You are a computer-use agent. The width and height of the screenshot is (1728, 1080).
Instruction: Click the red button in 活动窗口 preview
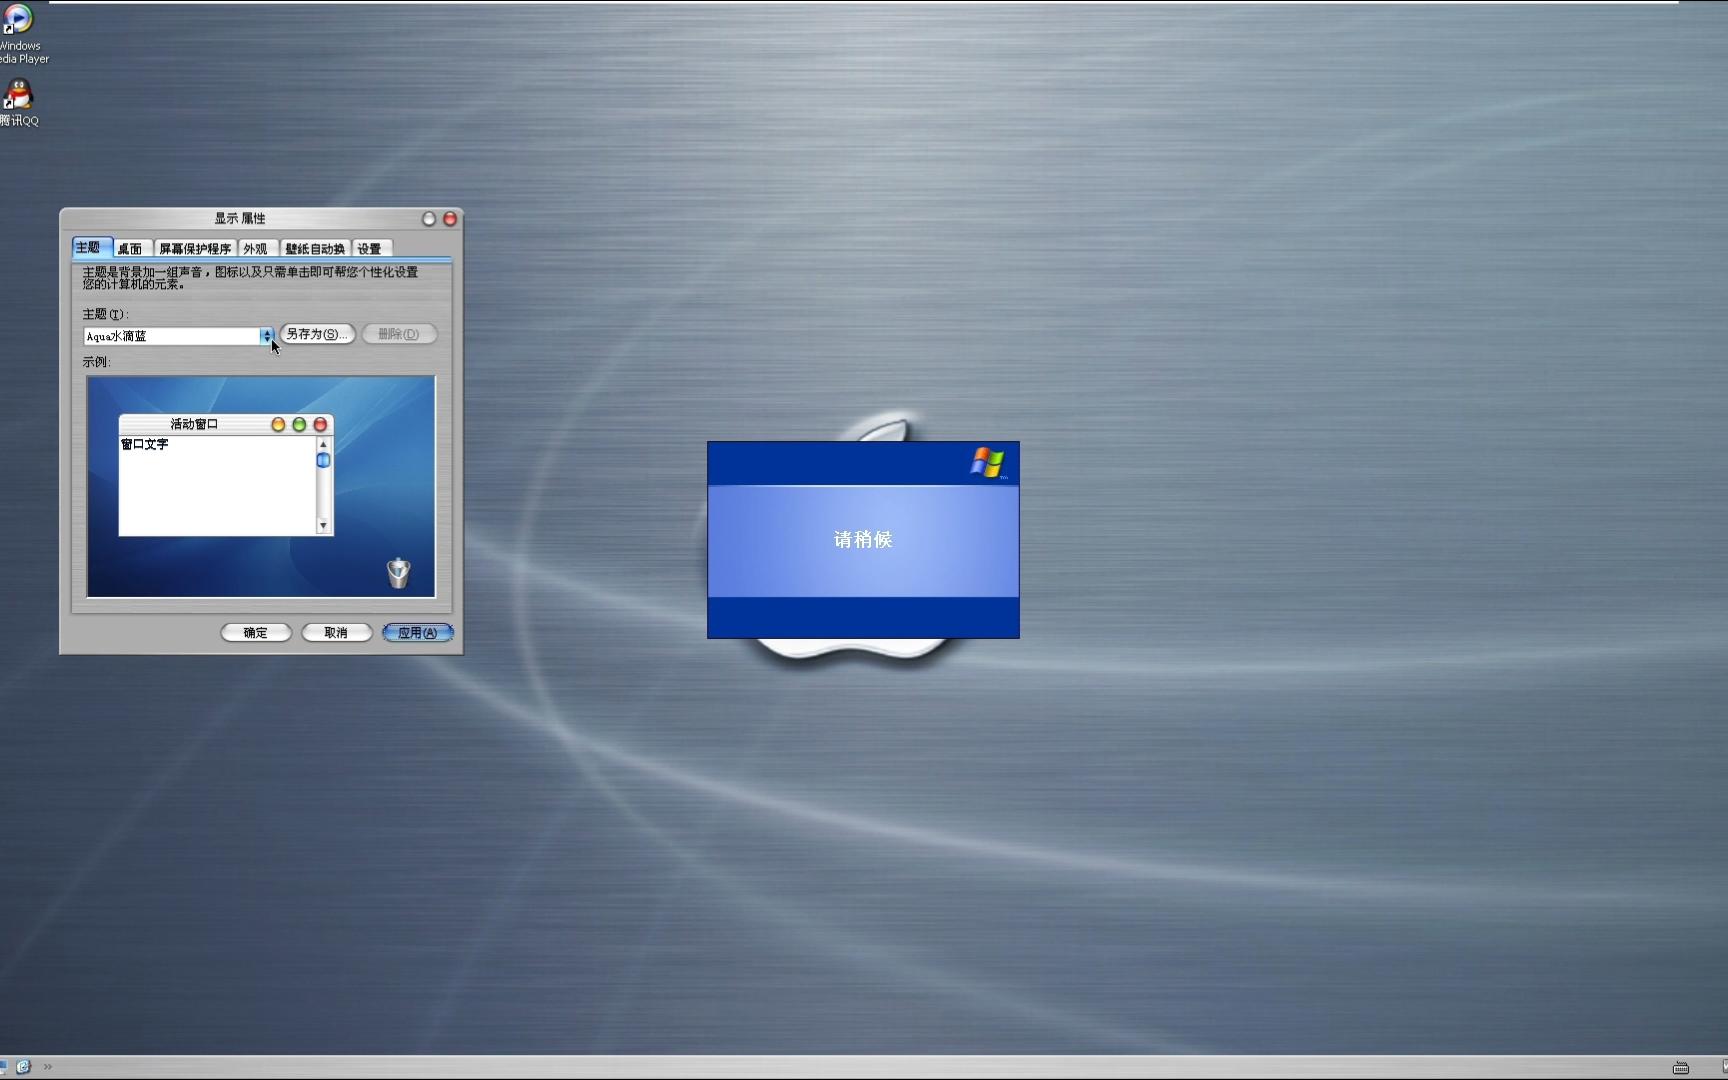point(321,425)
